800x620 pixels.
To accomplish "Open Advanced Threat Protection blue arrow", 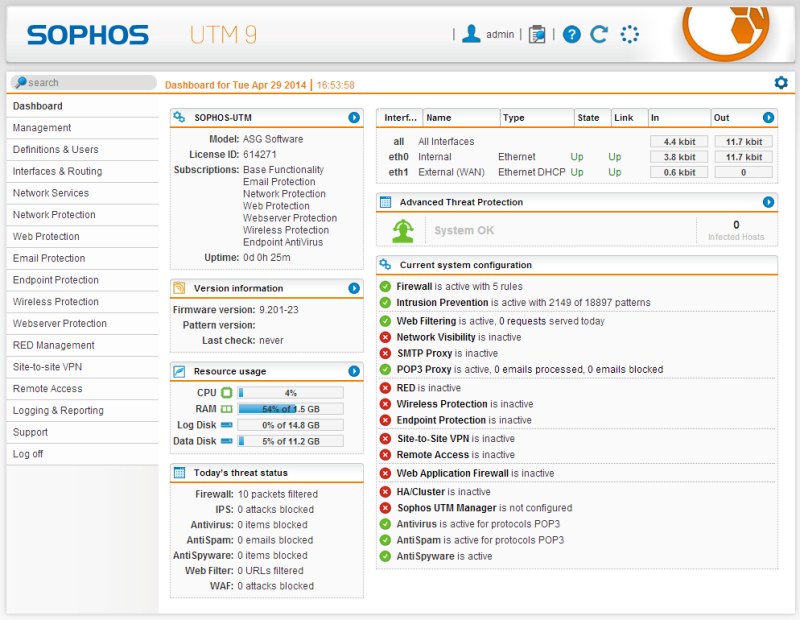I will pos(768,202).
